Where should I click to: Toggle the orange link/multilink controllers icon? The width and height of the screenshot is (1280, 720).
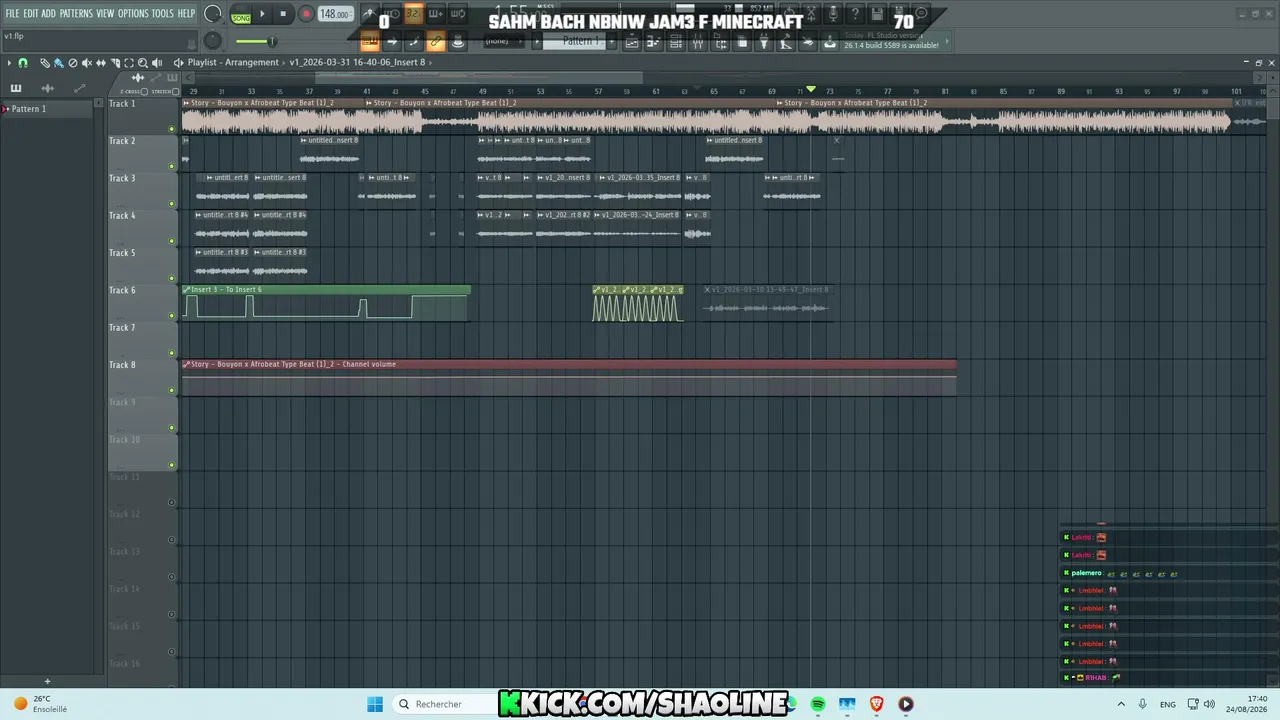pos(436,41)
